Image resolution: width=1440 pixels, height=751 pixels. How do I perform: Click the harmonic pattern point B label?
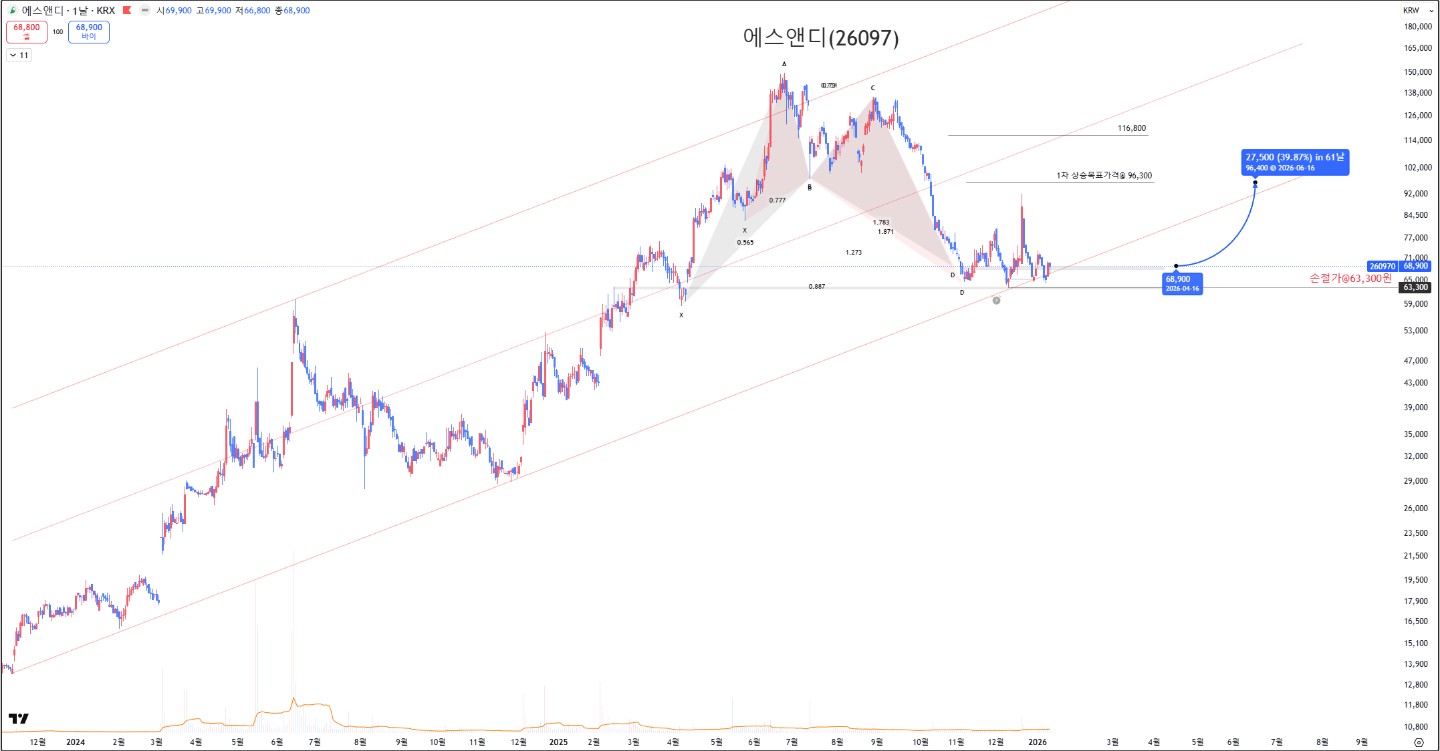(x=809, y=187)
